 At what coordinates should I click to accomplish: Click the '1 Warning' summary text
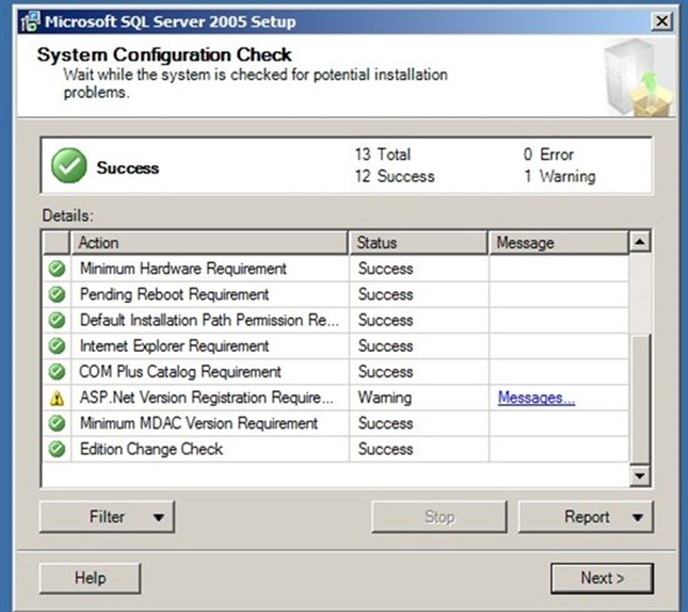560,176
